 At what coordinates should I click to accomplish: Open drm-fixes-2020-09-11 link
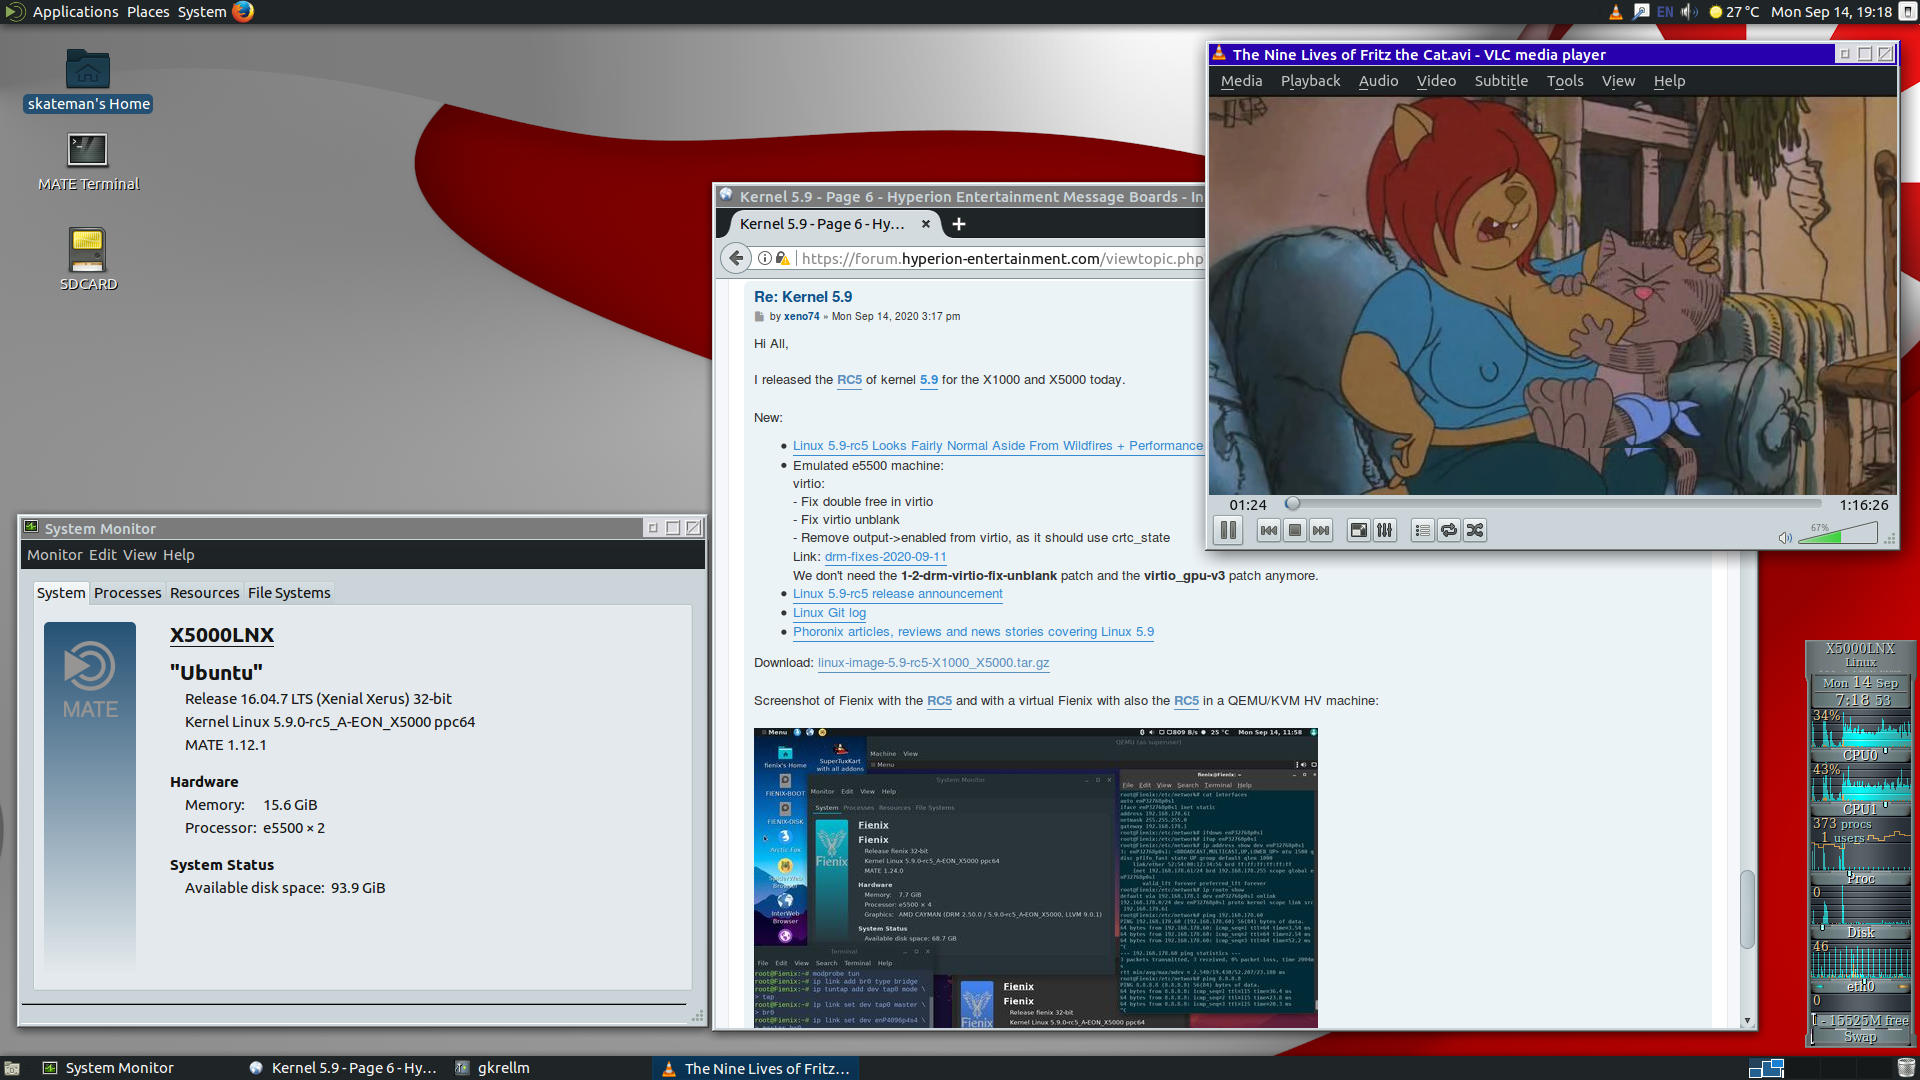pos(885,557)
